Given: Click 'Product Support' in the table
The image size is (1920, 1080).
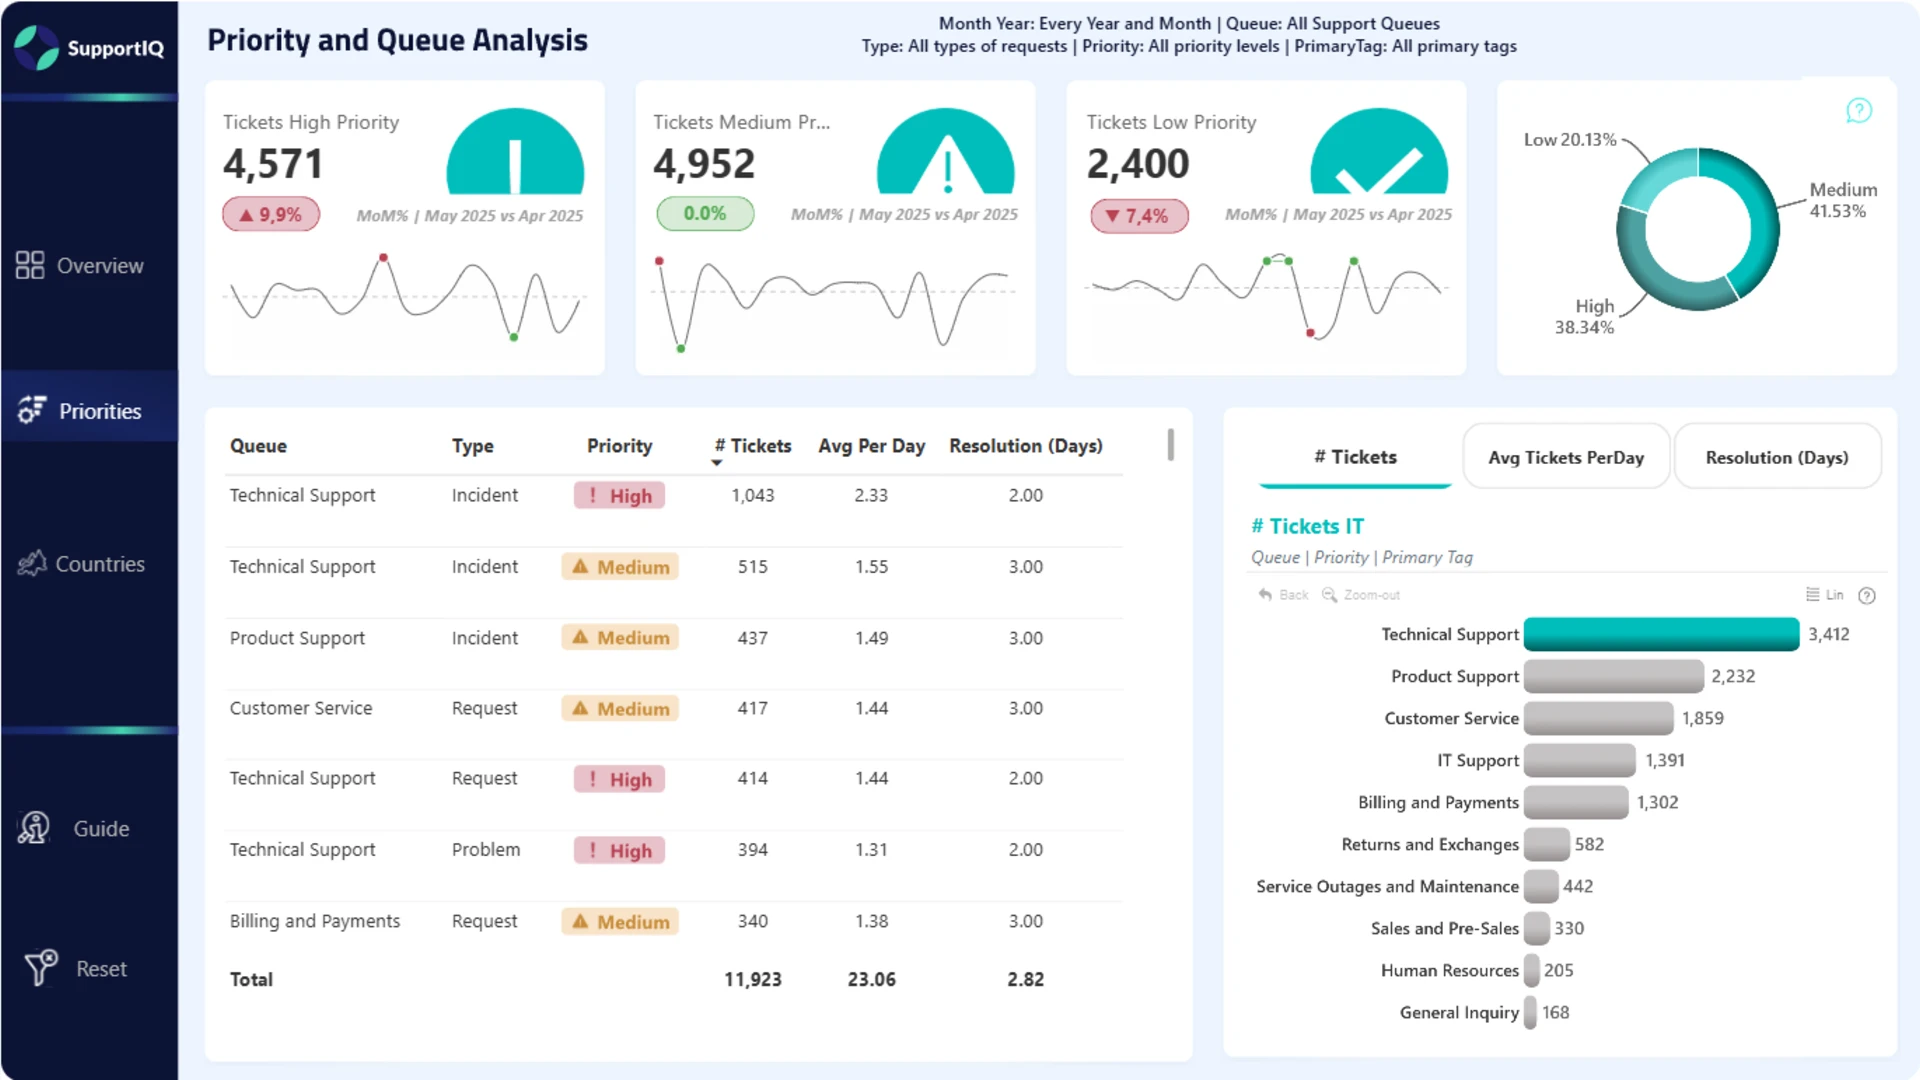Looking at the screenshot, I should pyautogui.click(x=297, y=638).
